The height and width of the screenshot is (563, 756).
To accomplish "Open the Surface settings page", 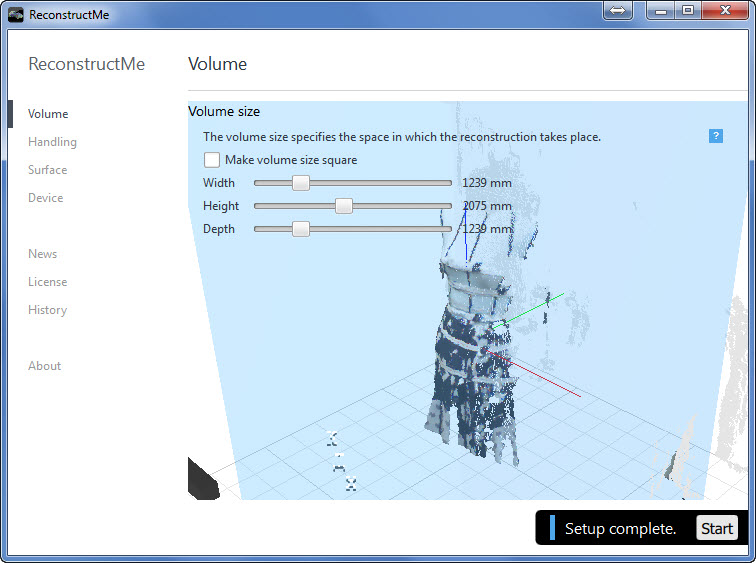I will (47, 170).
